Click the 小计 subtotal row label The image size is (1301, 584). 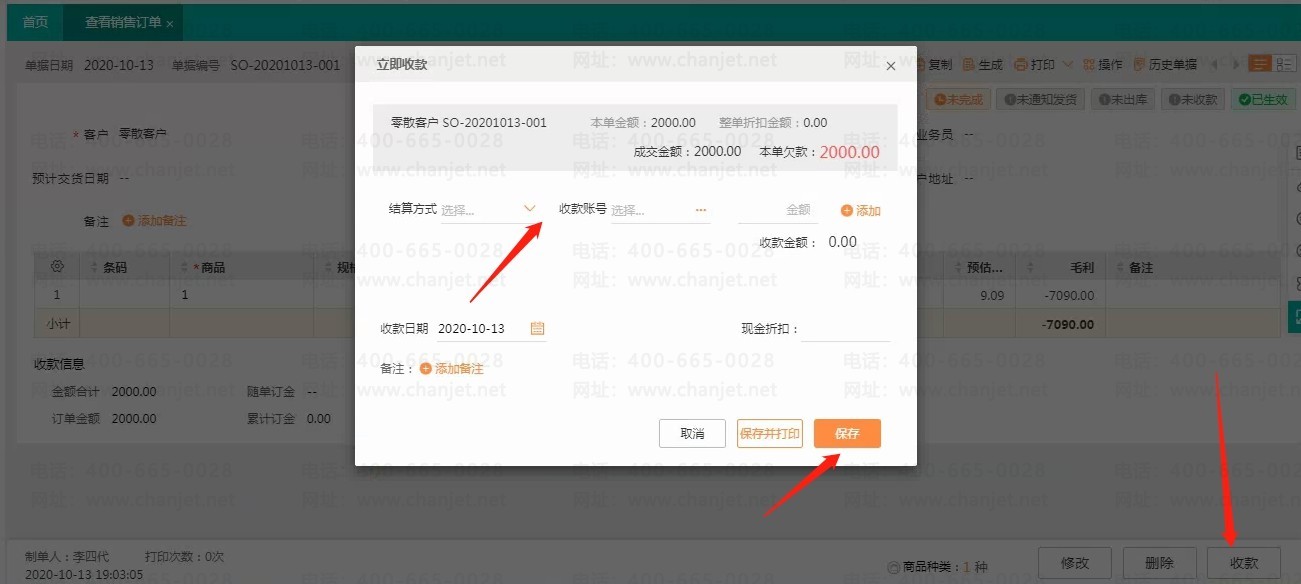point(57,324)
